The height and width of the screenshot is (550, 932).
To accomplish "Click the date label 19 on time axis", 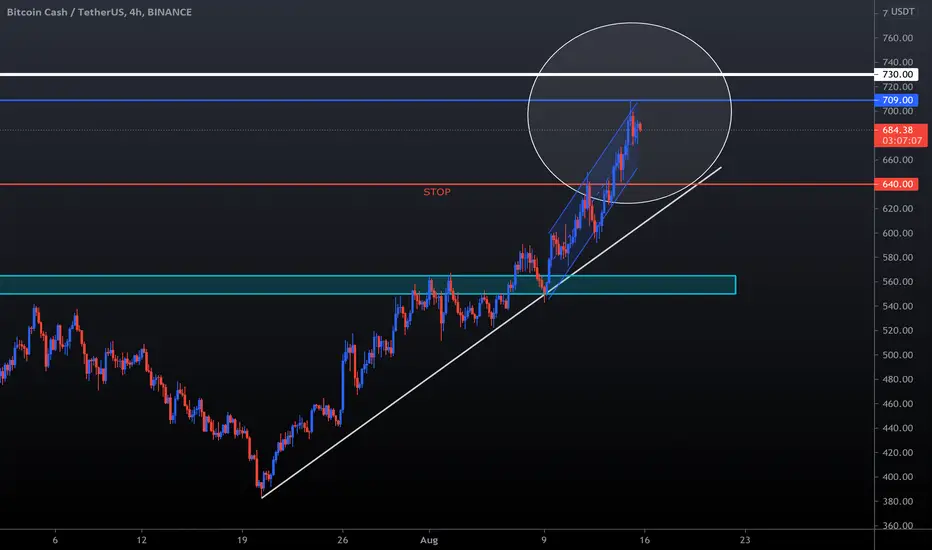I will (242, 540).
